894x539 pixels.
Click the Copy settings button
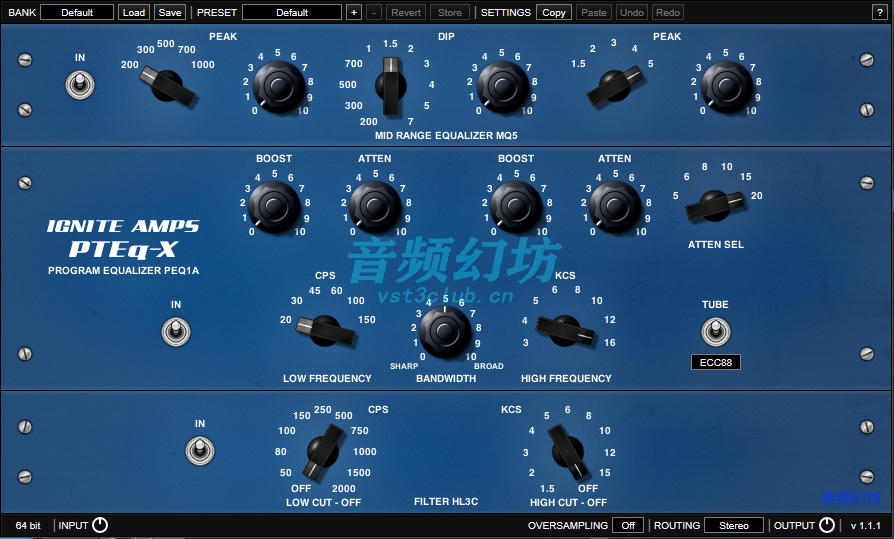554,13
